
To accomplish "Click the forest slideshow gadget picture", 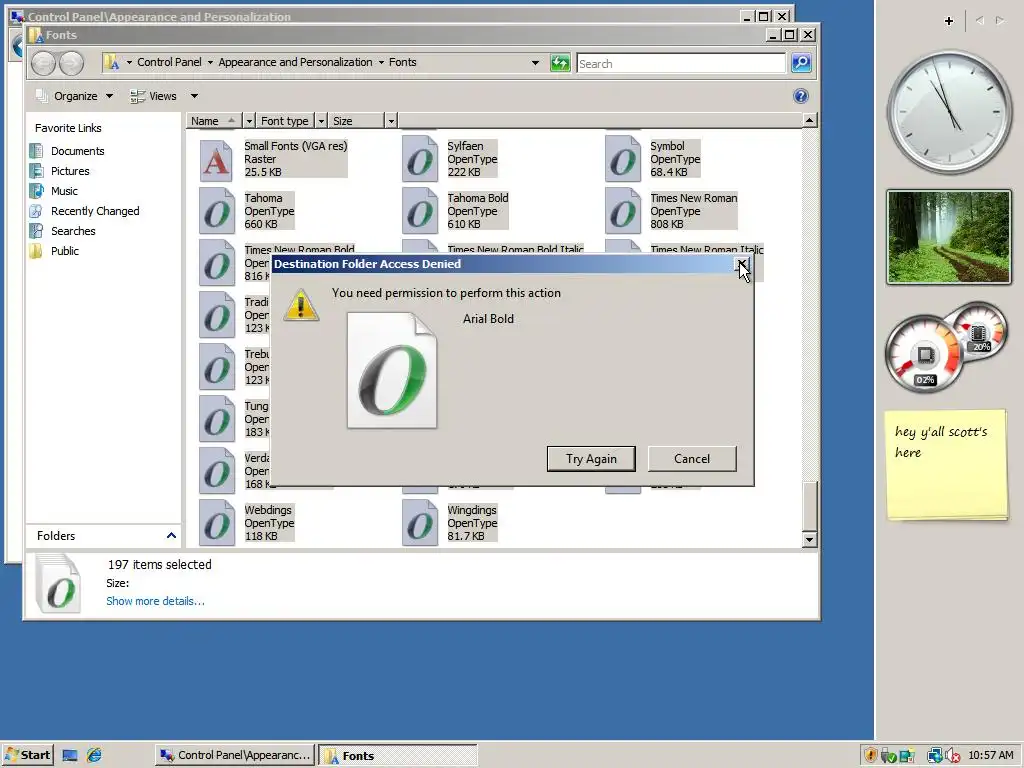I will (x=949, y=236).
